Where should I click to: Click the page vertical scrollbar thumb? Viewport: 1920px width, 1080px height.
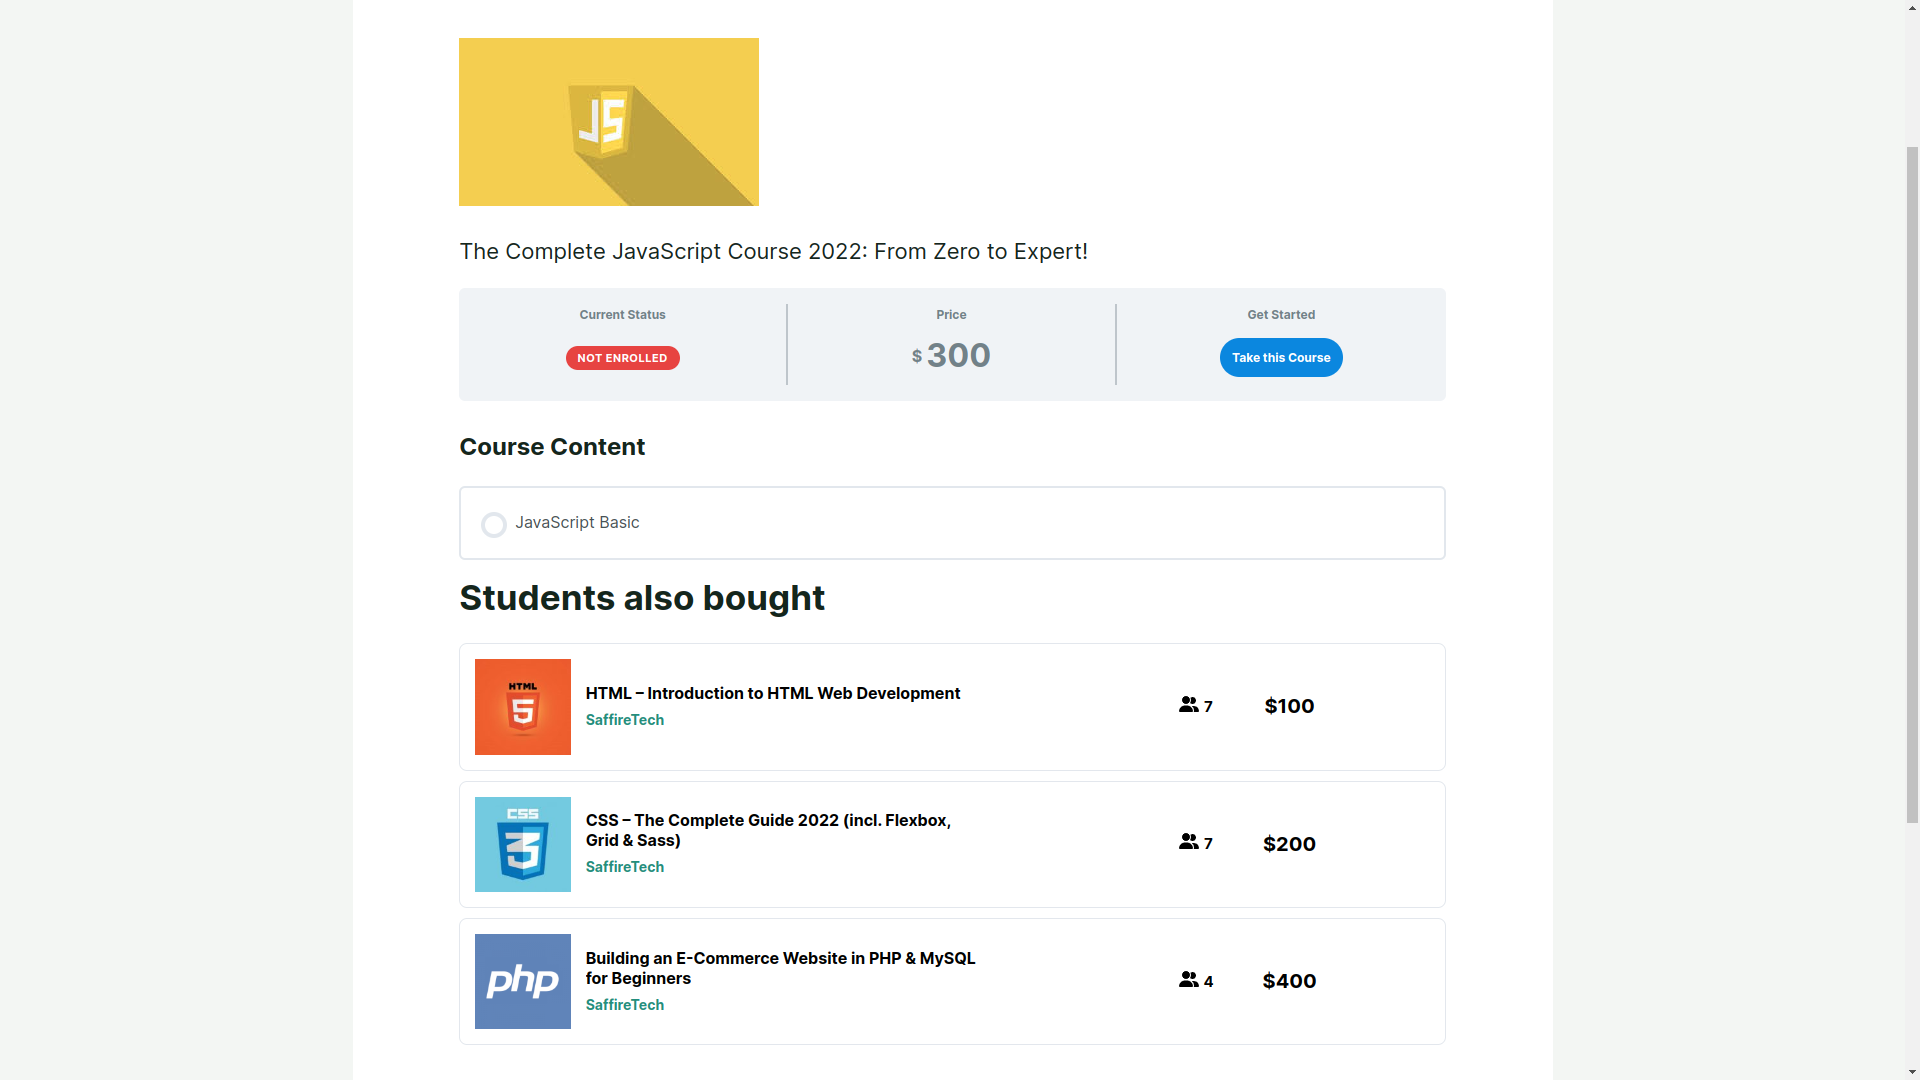[1912, 484]
